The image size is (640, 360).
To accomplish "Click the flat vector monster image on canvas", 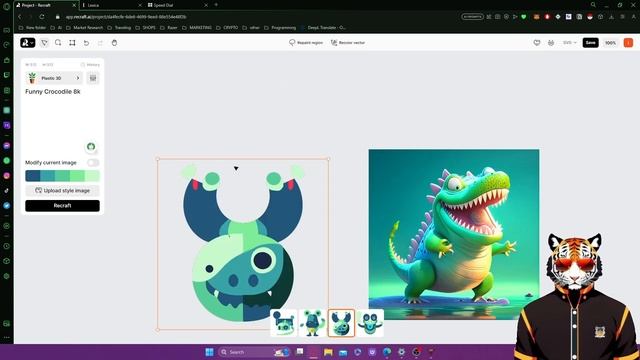I will point(243,244).
